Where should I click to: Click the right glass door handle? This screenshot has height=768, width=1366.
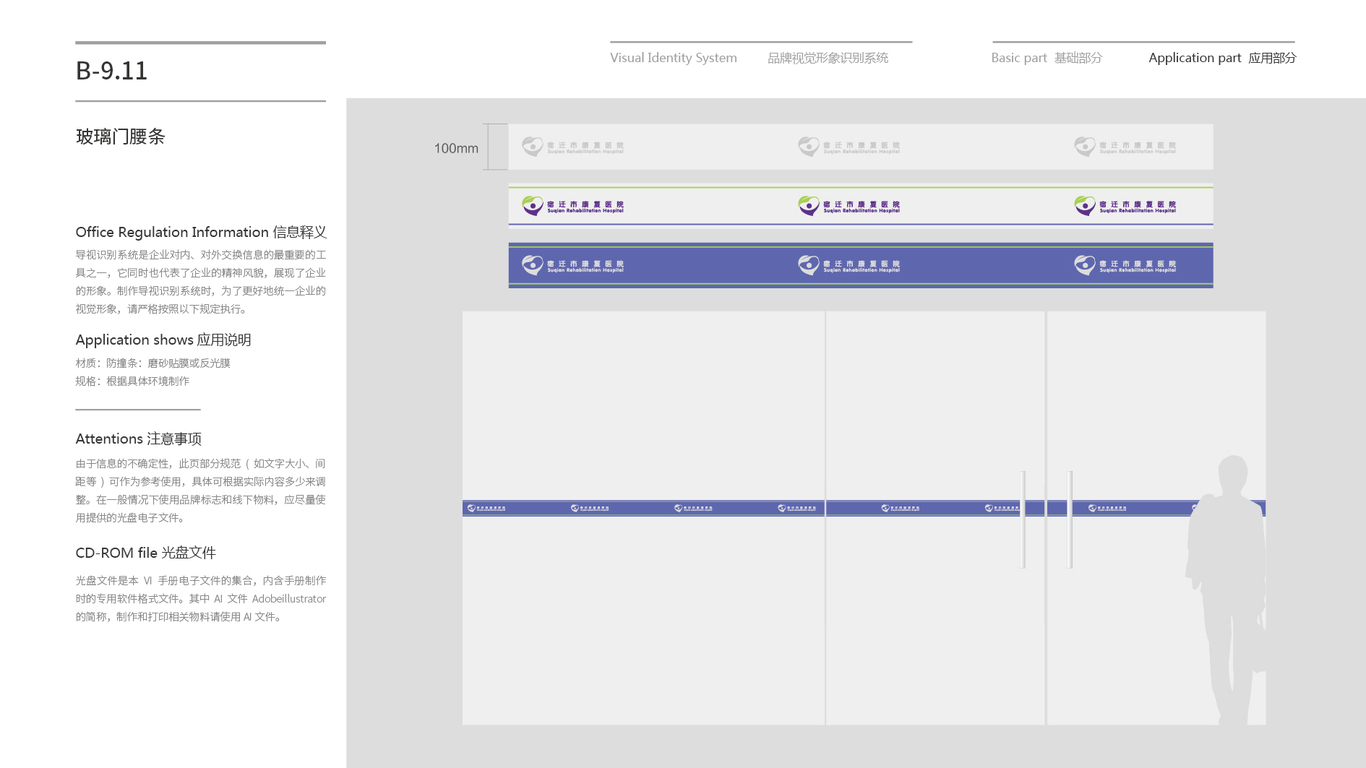[x=1070, y=519]
